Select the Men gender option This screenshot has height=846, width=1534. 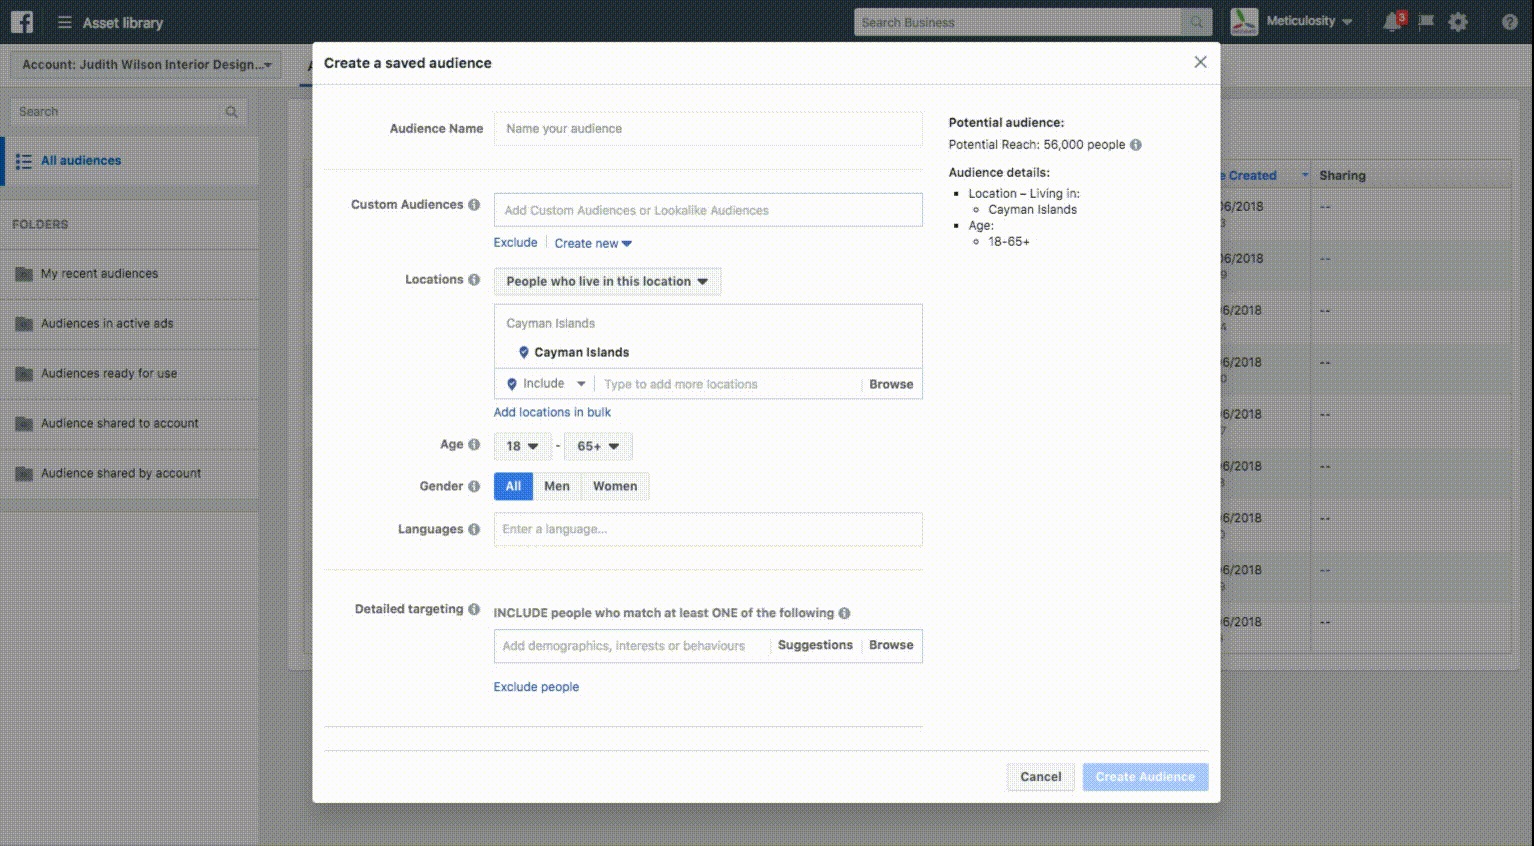[x=557, y=486]
